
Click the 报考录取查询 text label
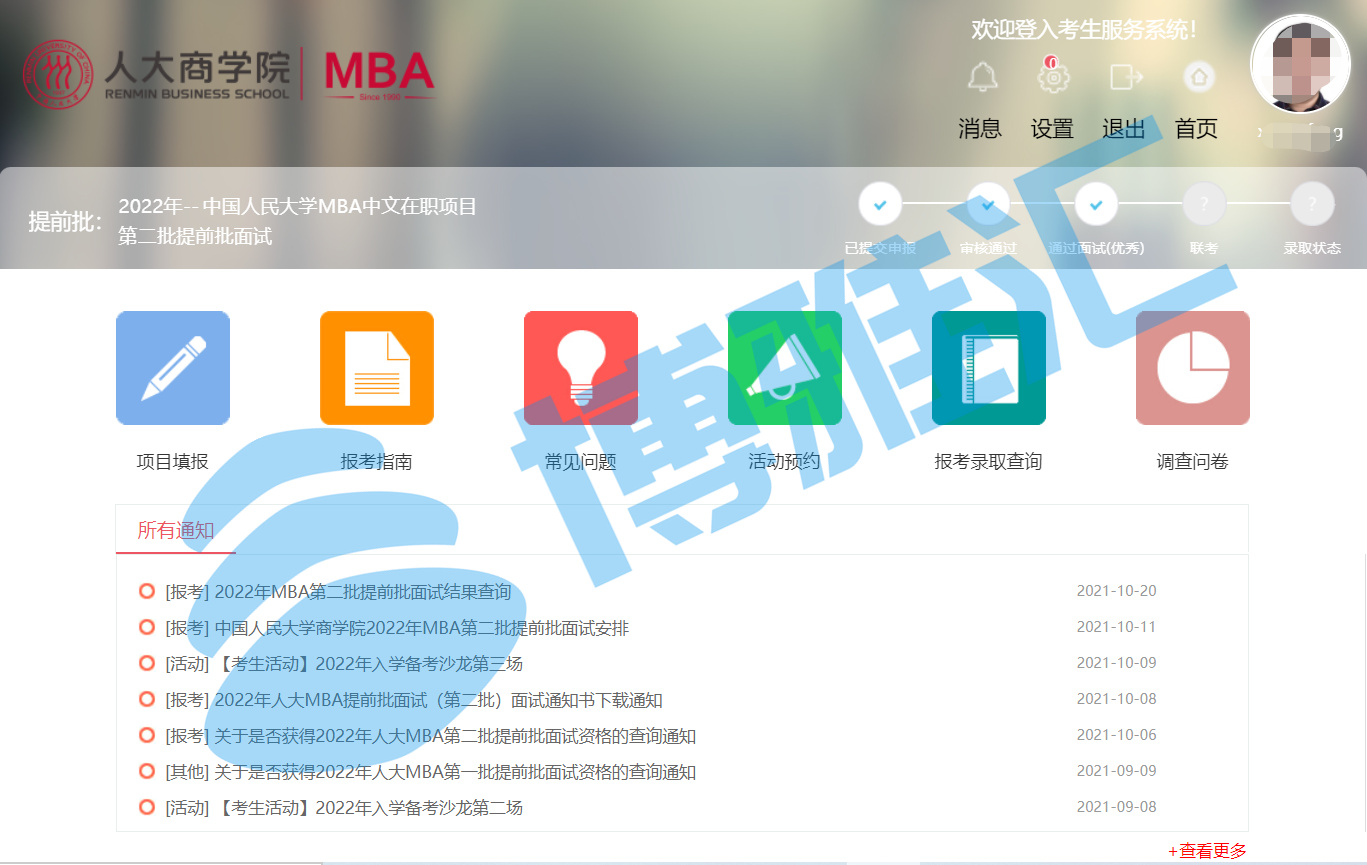click(x=989, y=462)
